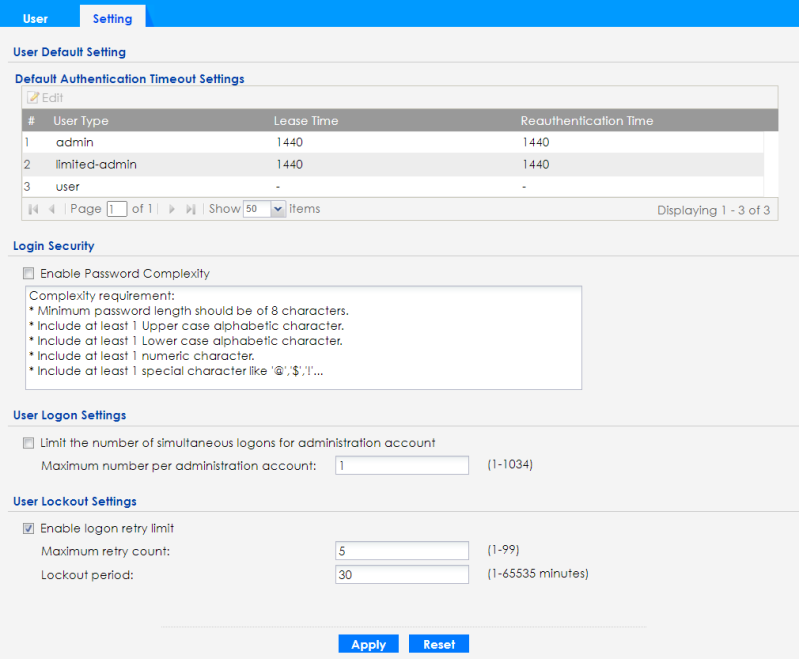Focus the Maximum retry count field

click(402, 551)
